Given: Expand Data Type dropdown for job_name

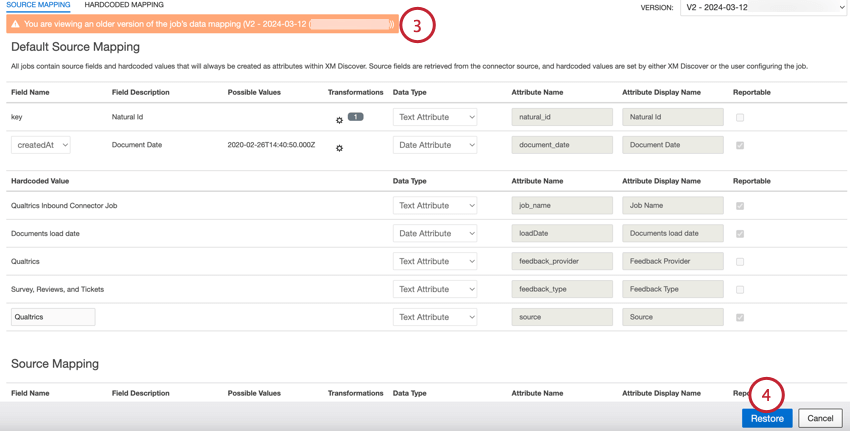Looking at the screenshot, I should point(434,206).
